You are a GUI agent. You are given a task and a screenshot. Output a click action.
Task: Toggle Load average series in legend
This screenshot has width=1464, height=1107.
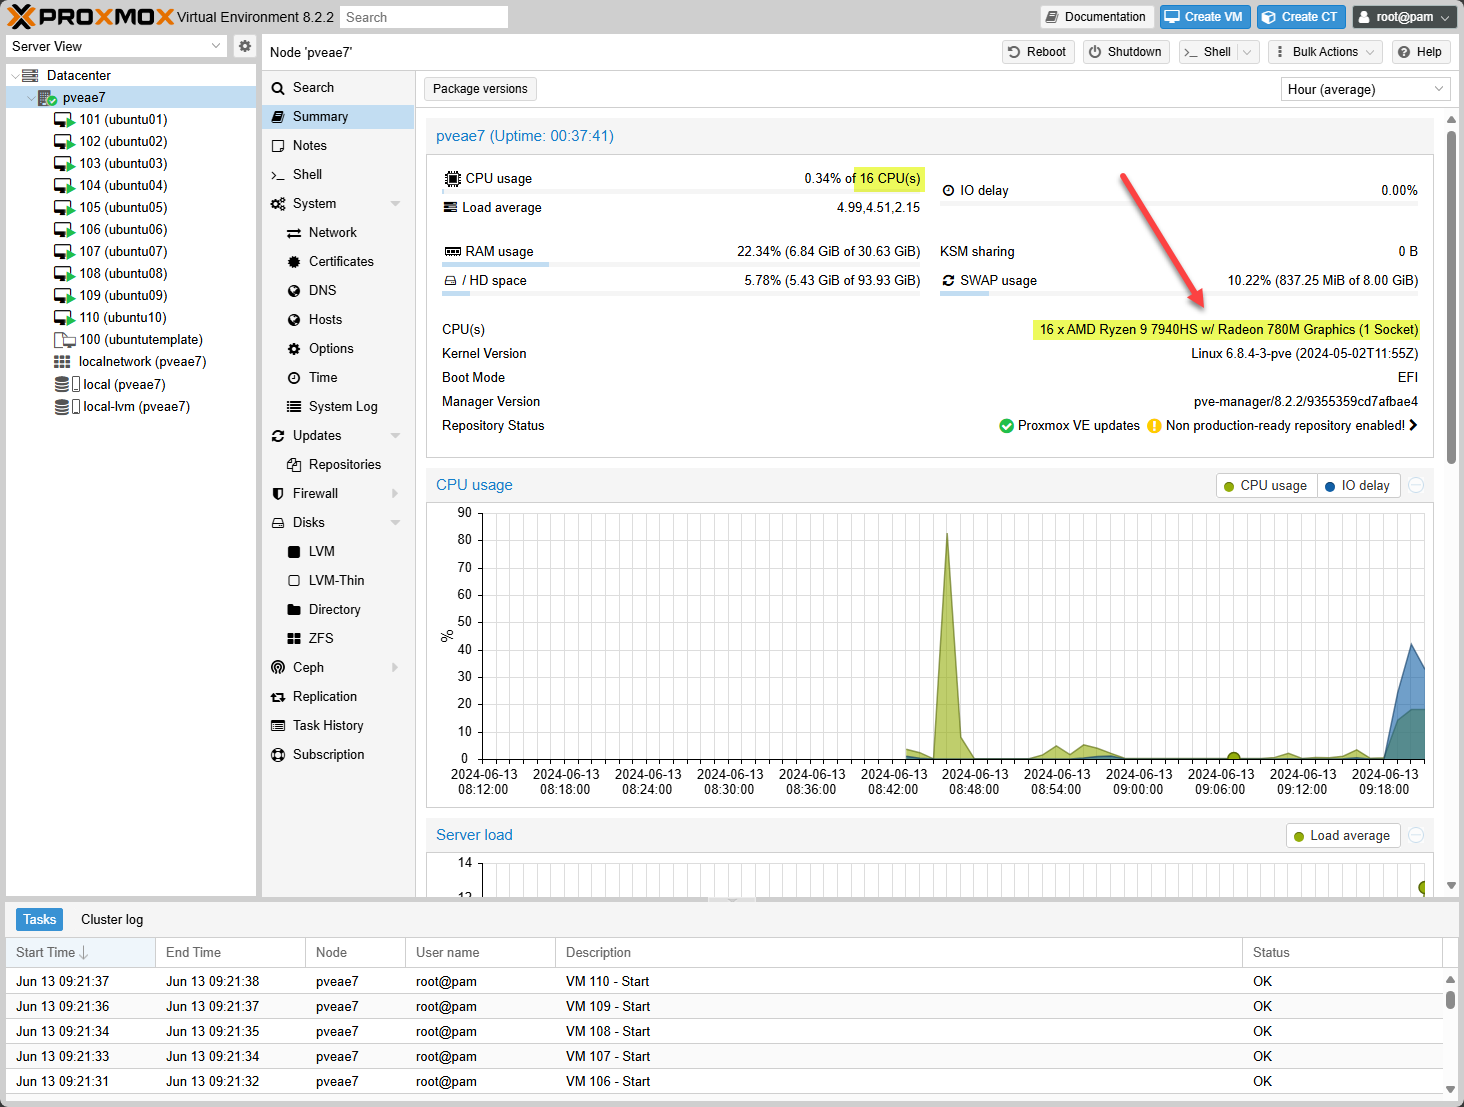pos(1343,836)
